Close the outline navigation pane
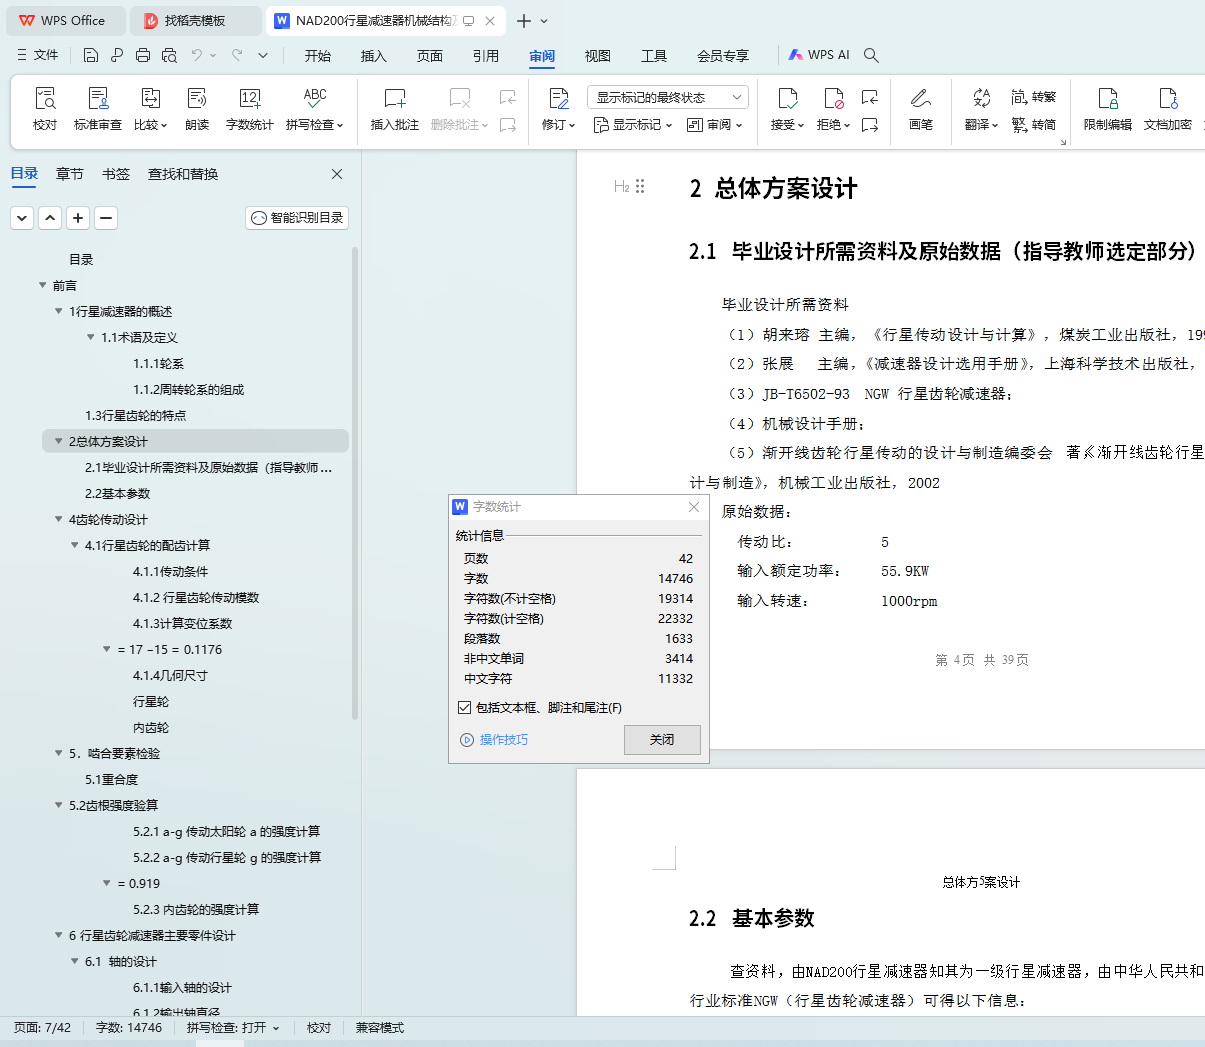Screen dimensions: 1205x1047 click(337, 174)
